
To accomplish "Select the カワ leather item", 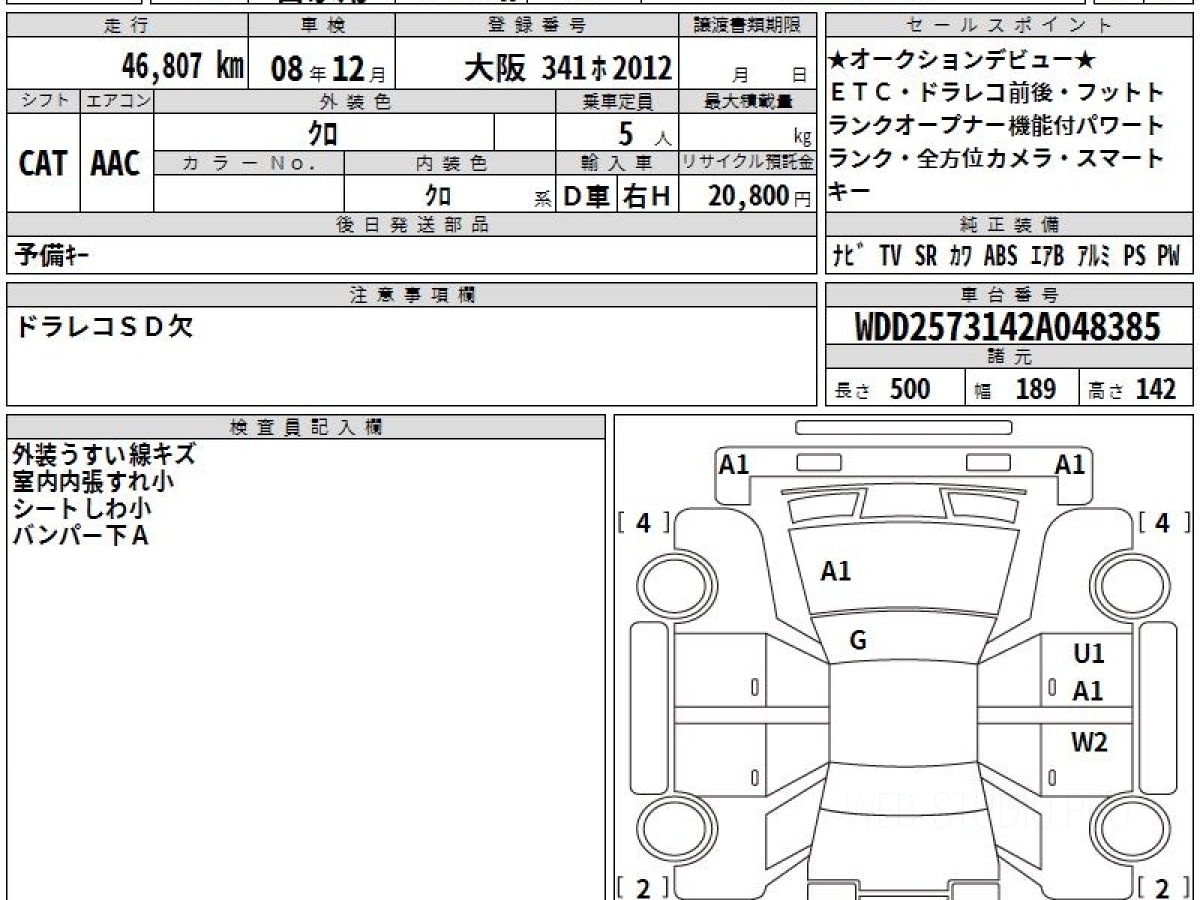I will [x=960, y=255].
